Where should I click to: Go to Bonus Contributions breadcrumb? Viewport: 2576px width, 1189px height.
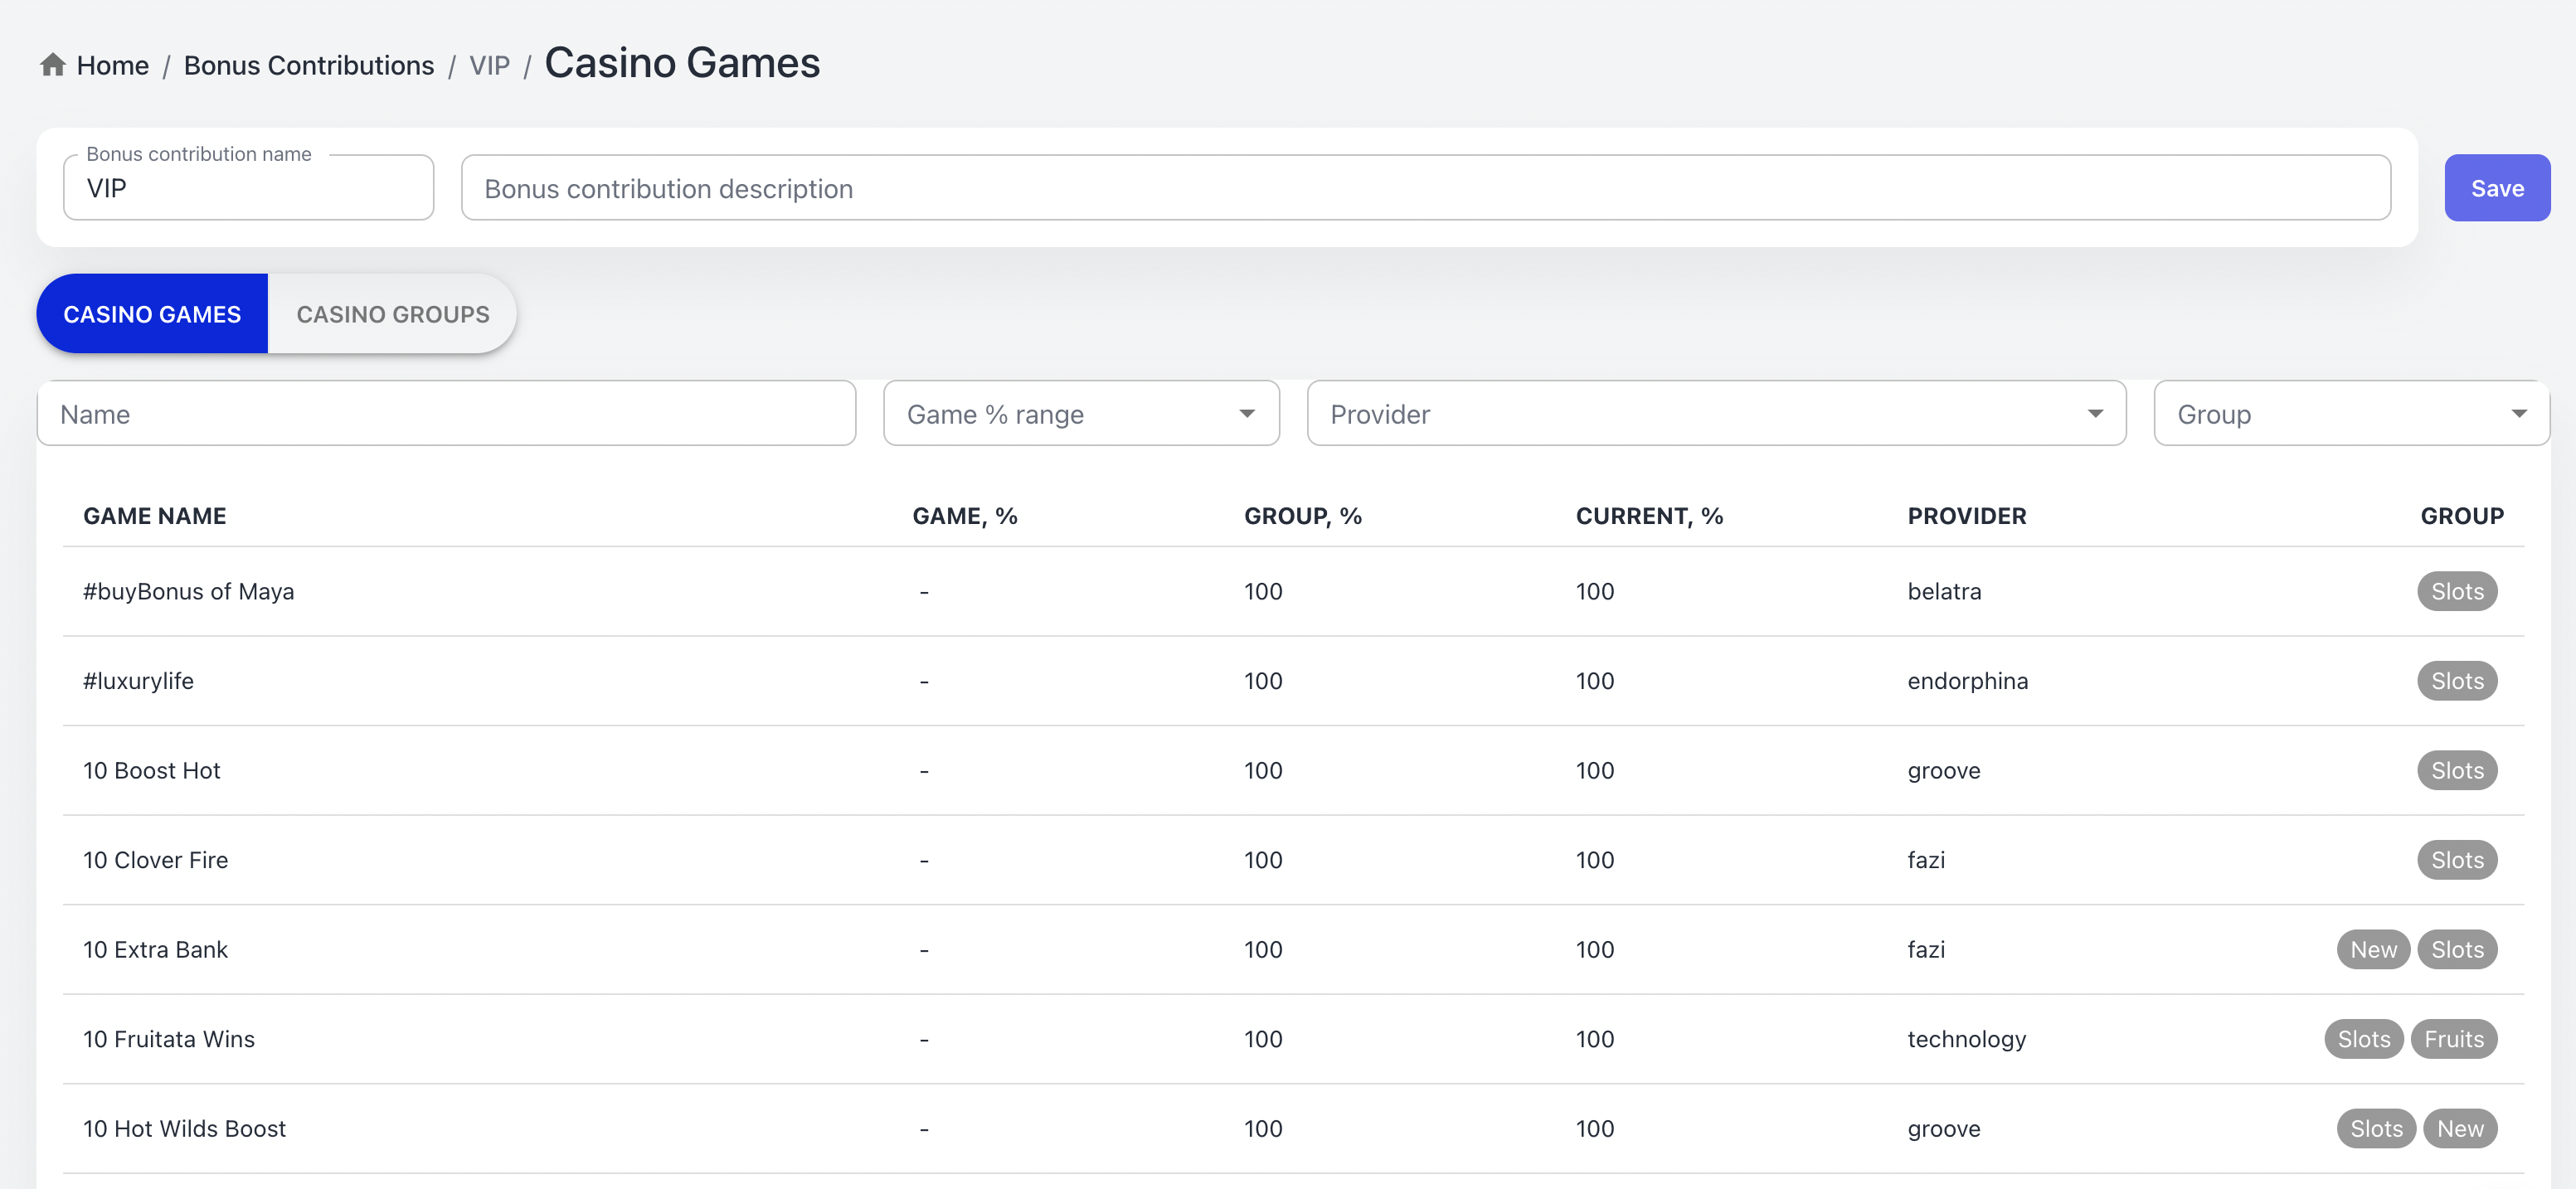click(x=309, y=66)
